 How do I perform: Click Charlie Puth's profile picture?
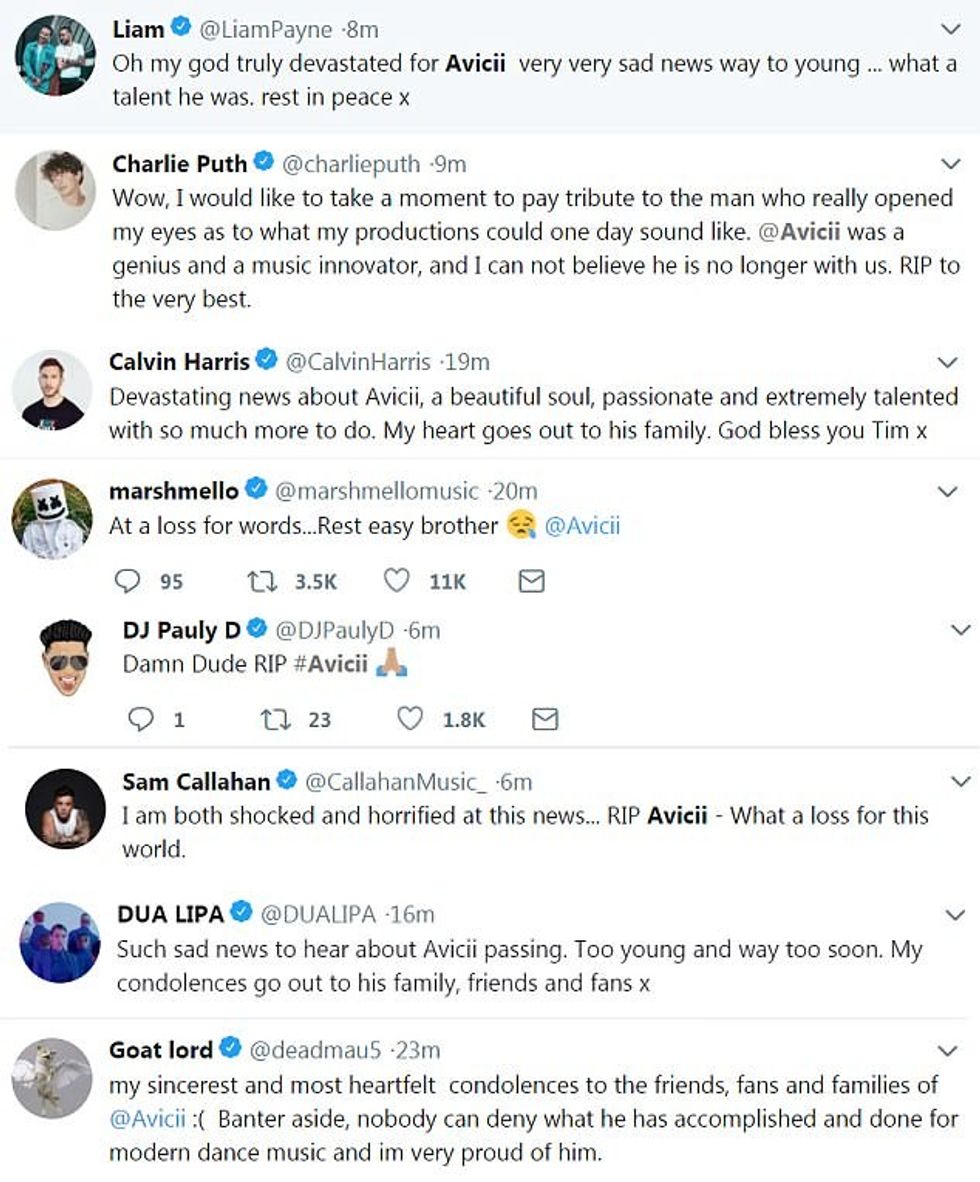coord(55,190)
